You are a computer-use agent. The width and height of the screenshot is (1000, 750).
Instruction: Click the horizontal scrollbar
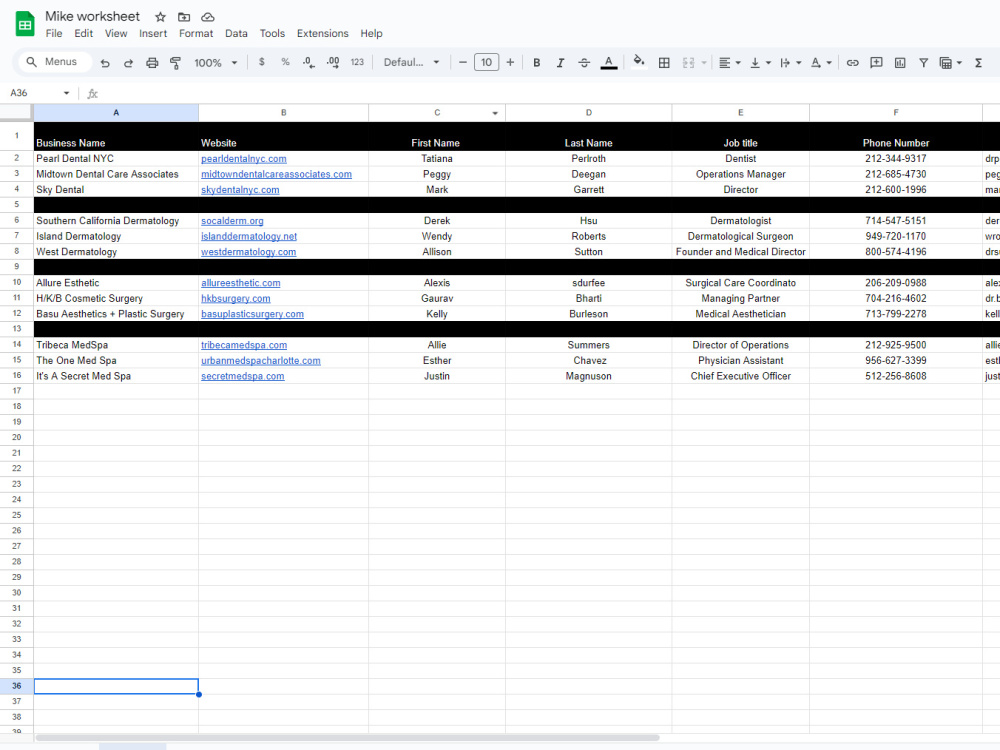[x=348, y=737]
